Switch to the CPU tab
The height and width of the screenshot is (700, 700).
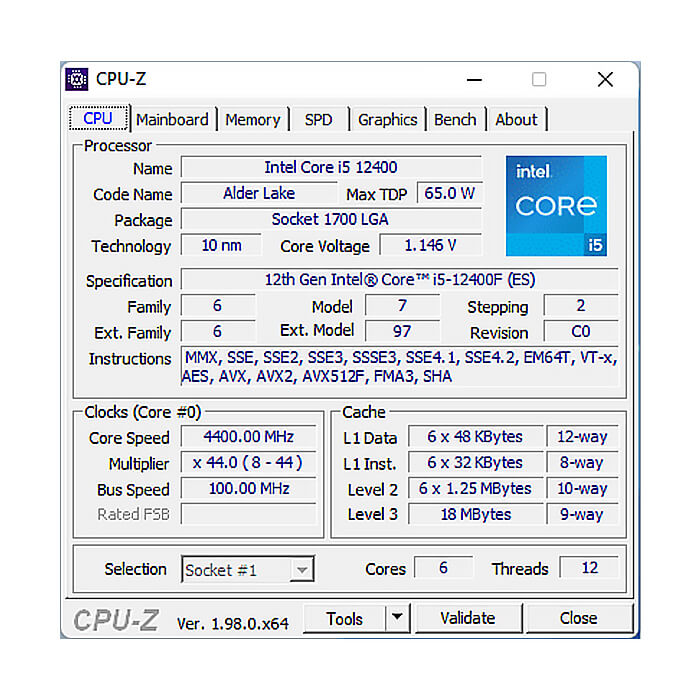click(x=98, y=119)
